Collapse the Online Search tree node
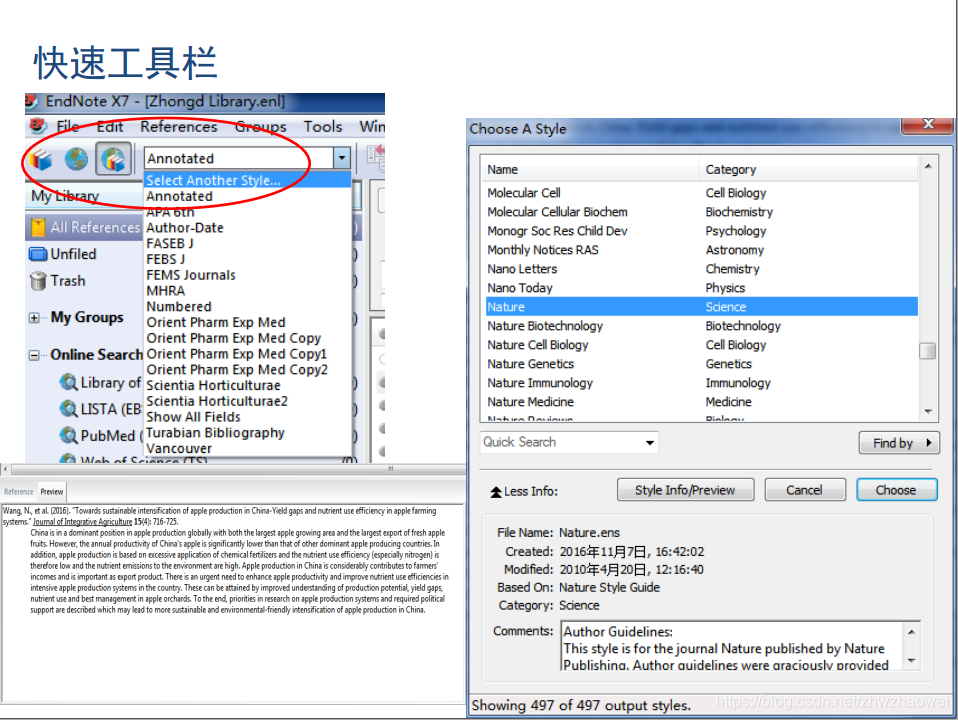Viewport: 958px width, 720px height. 34,355
